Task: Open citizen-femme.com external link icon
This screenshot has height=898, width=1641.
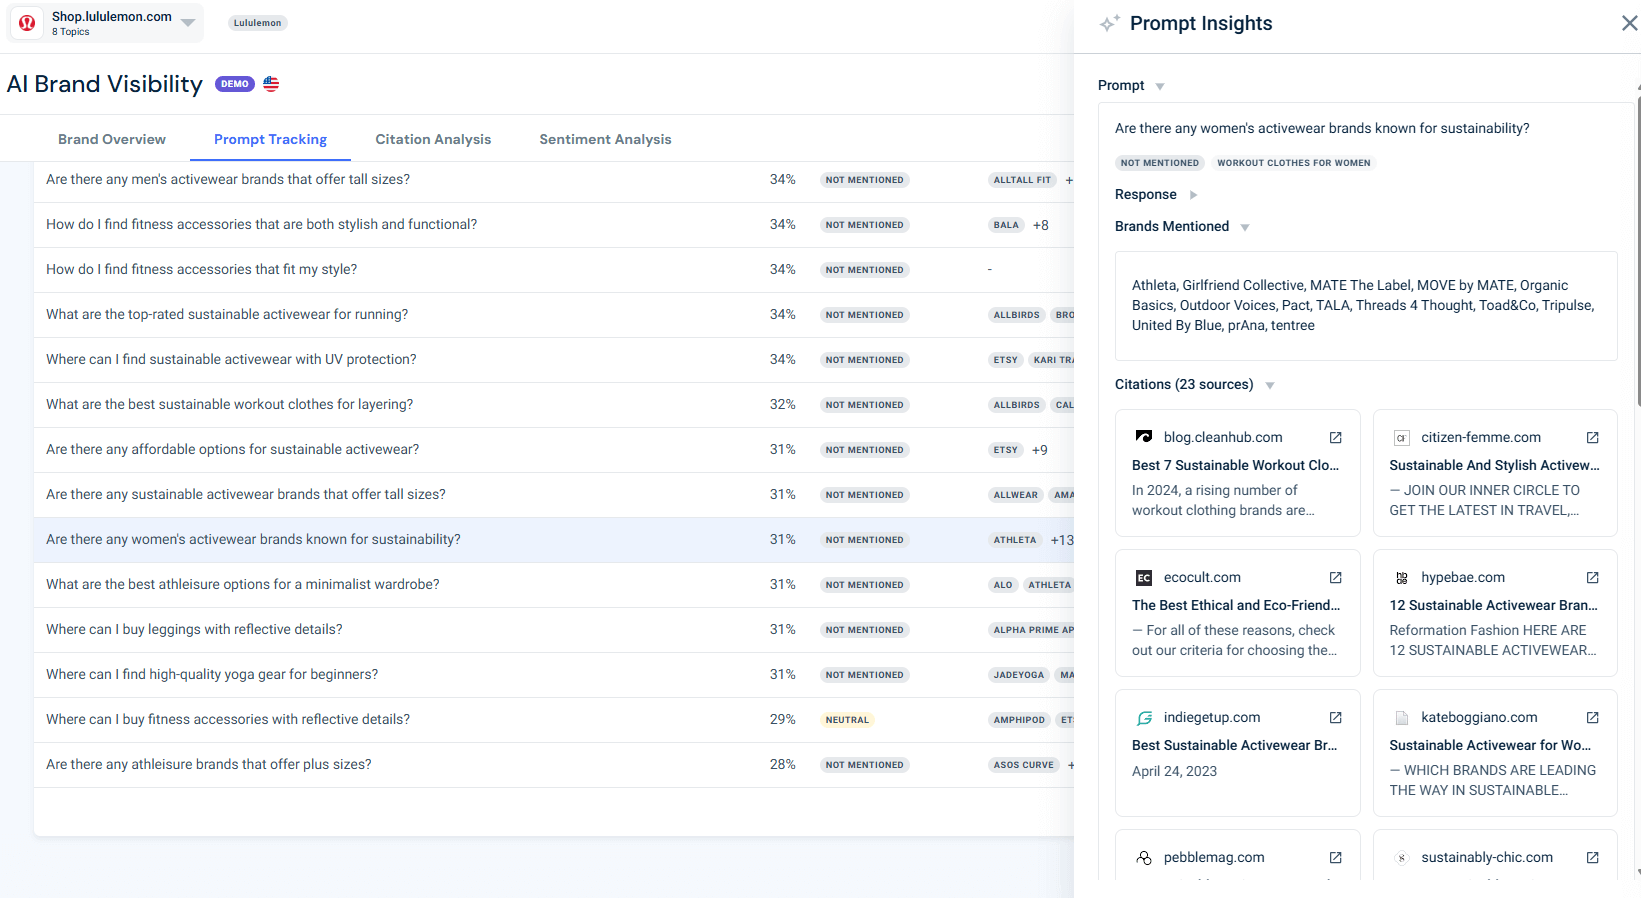Action: (x=1593, y=437)
